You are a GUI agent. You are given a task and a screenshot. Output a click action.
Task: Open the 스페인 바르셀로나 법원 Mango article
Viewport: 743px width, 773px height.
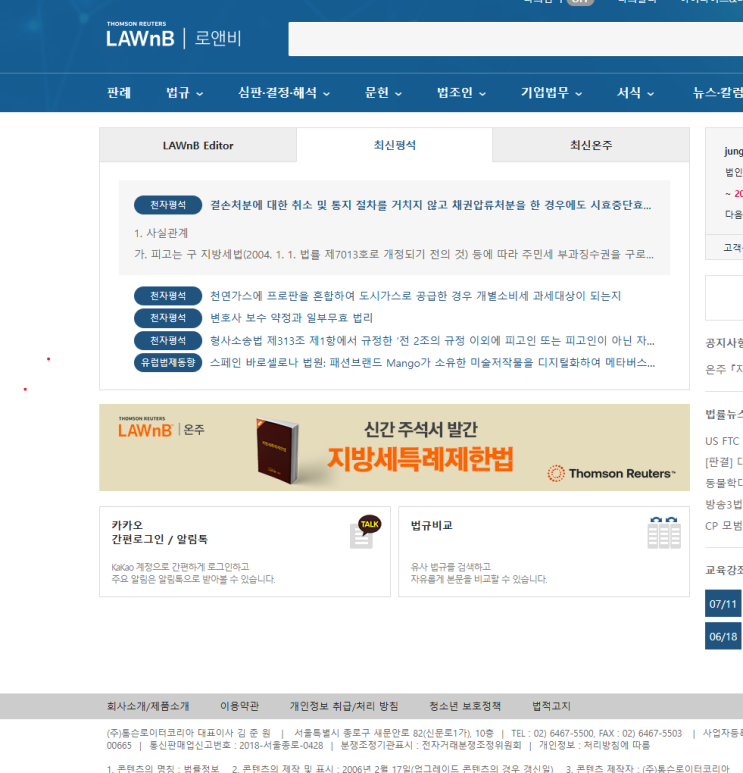[432, 363]
